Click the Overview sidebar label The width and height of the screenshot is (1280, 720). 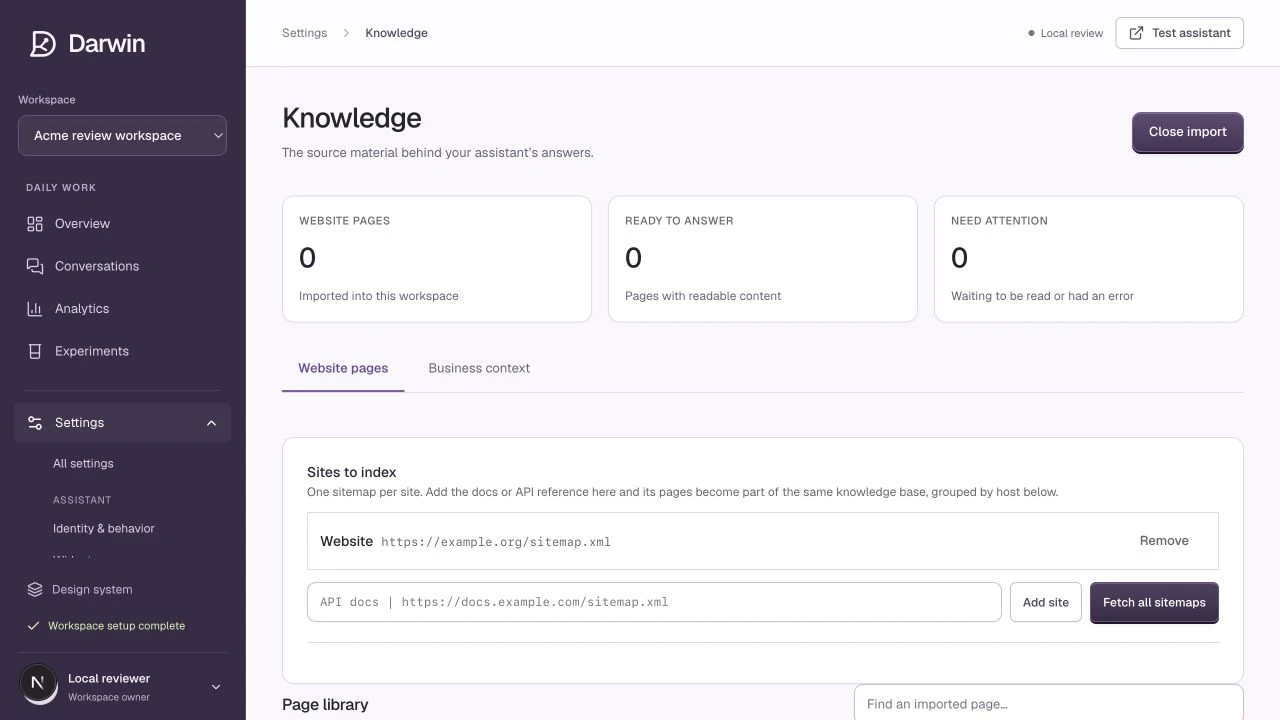tap(82, 224)
